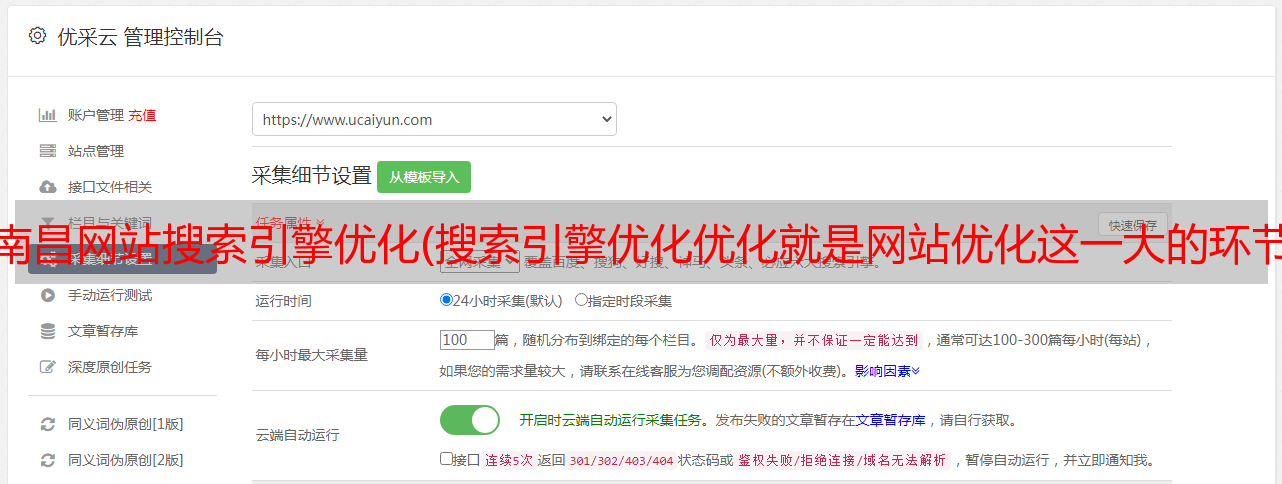The height and width of the screenshot is (484, 1282).
Task: Click the gear icon beside 优采云 管理控制台
Action: (37, 36)
